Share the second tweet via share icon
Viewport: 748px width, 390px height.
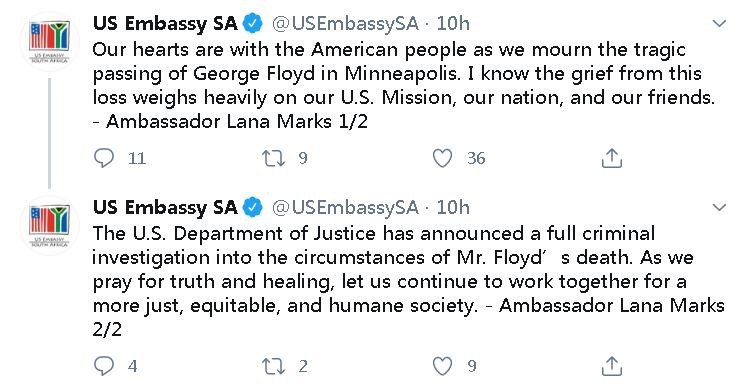(612, 366)
